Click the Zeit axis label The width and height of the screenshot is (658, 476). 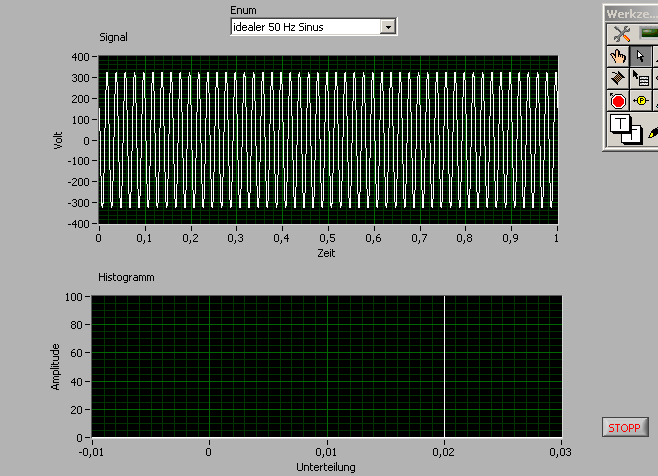(326, 253)
